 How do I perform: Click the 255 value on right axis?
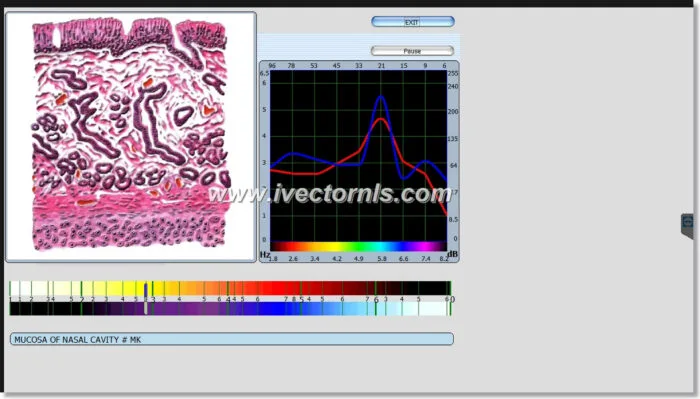453,74
